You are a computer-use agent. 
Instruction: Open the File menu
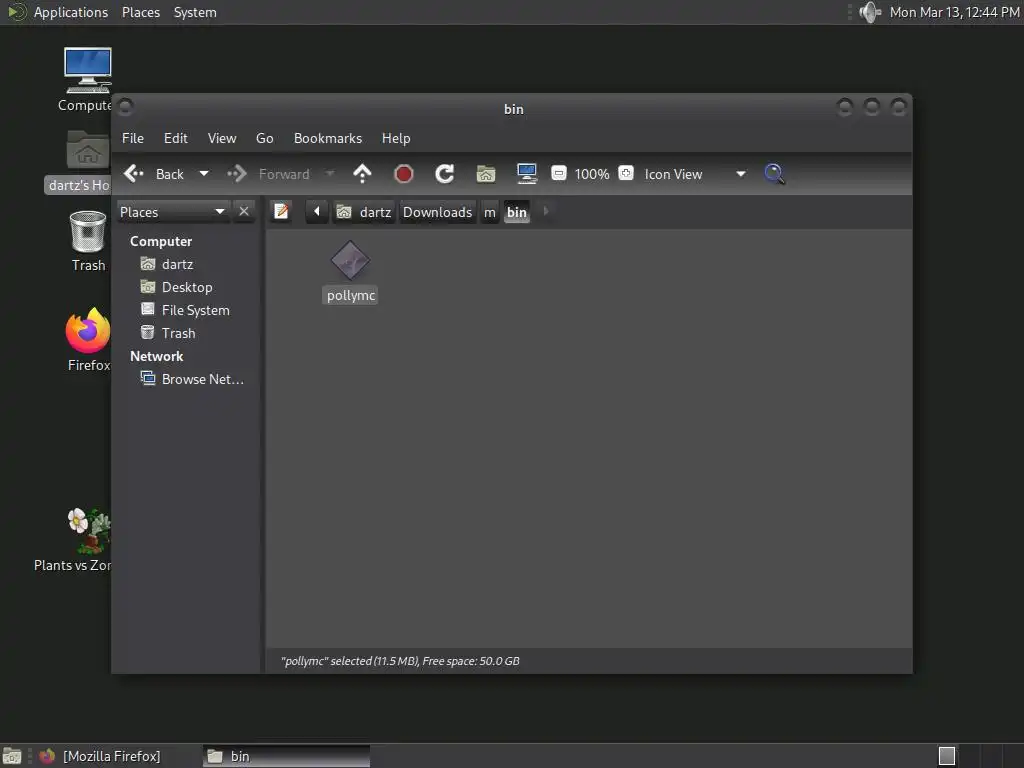pos(133,138)
